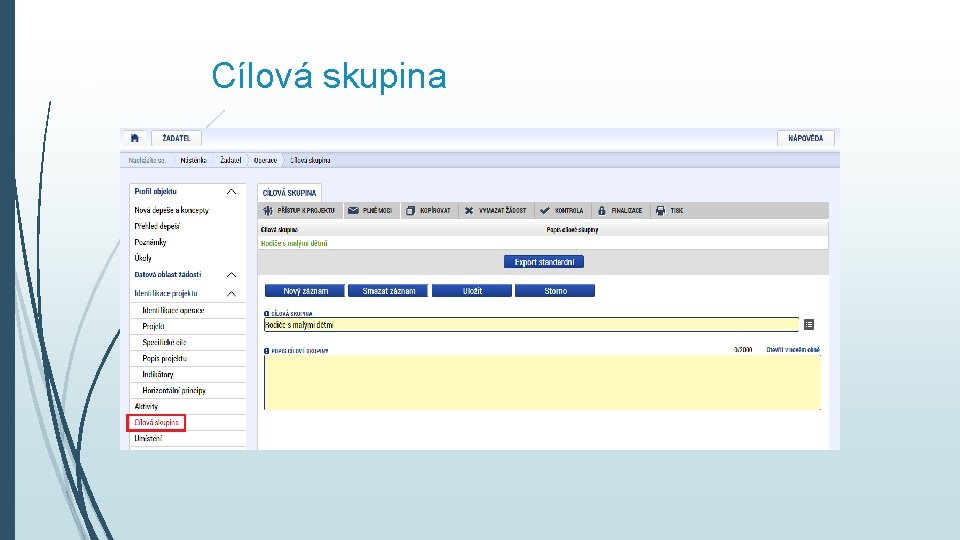This screenshot has width=960, height=540.
Task: Click Nový záznam button
Action: click(305, 291)
